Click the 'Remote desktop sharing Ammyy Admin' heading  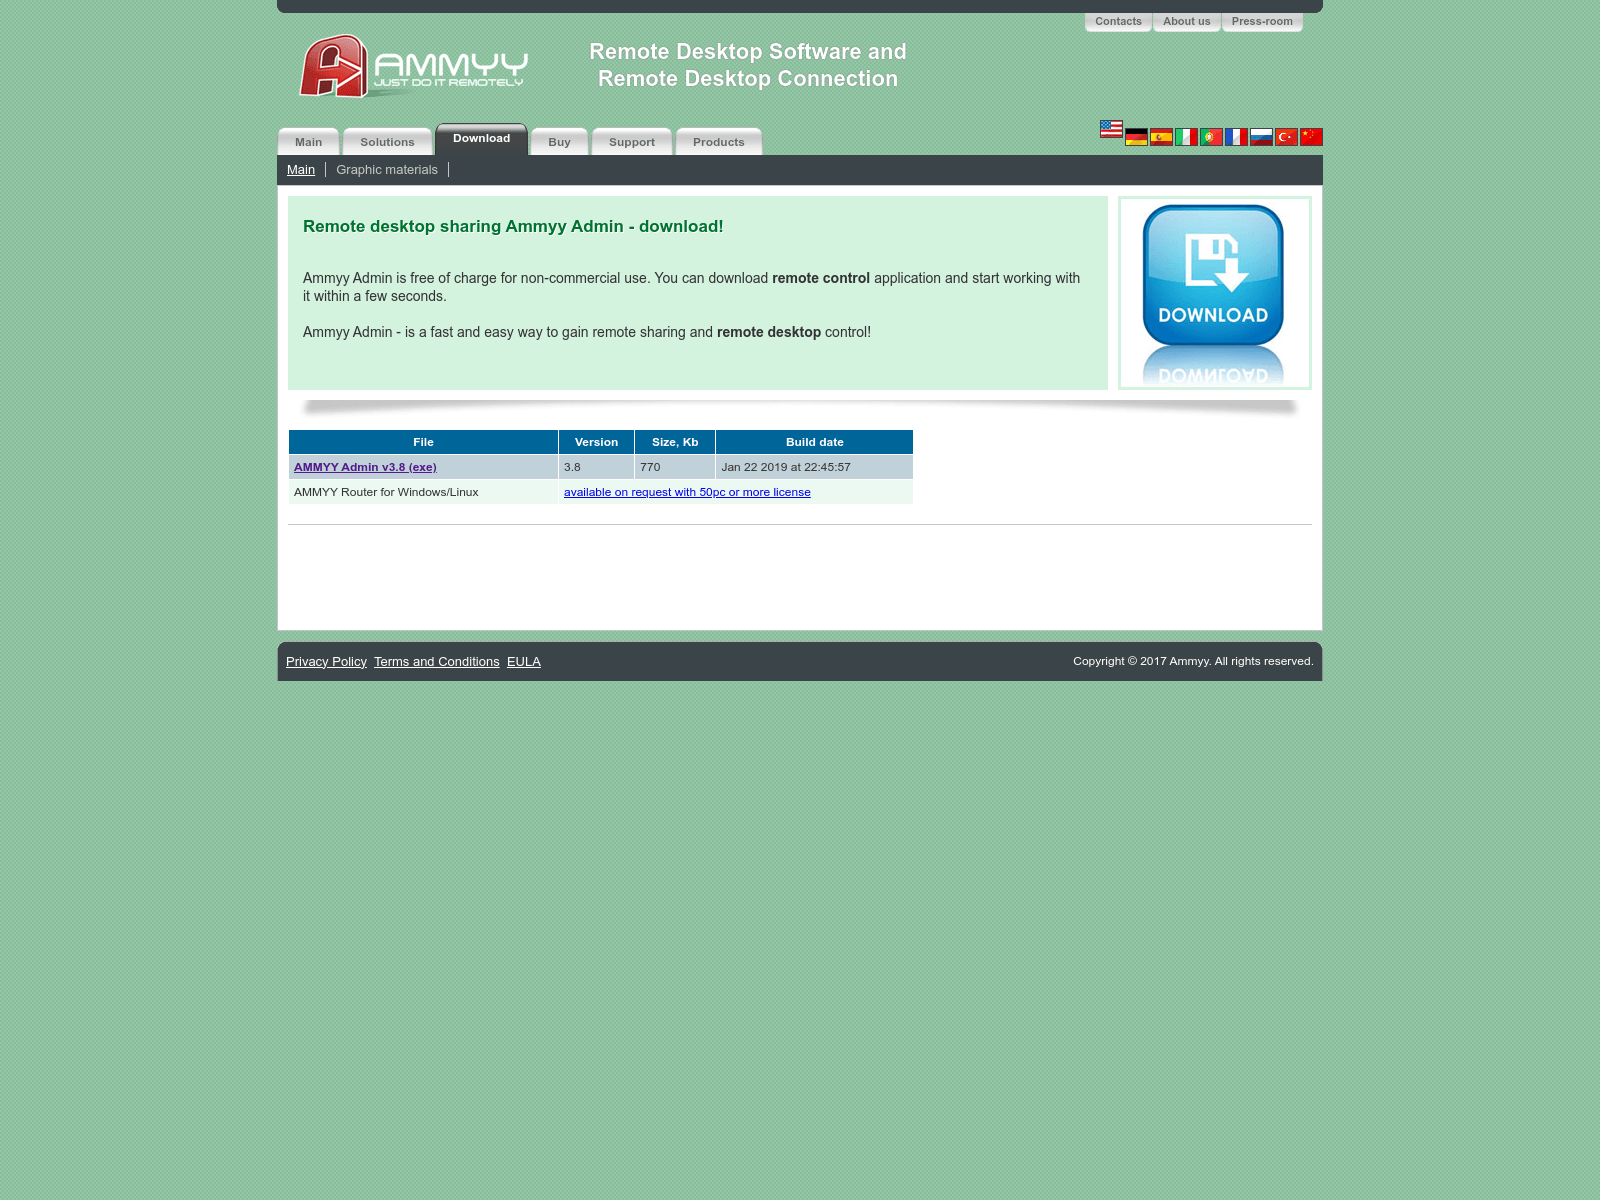[x=513, y=226]
